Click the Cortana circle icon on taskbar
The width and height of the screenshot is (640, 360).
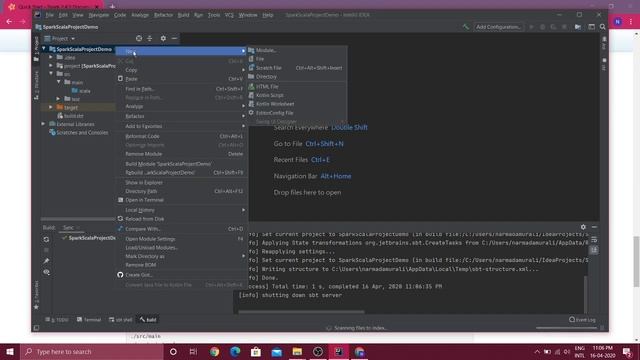point(173,351)
